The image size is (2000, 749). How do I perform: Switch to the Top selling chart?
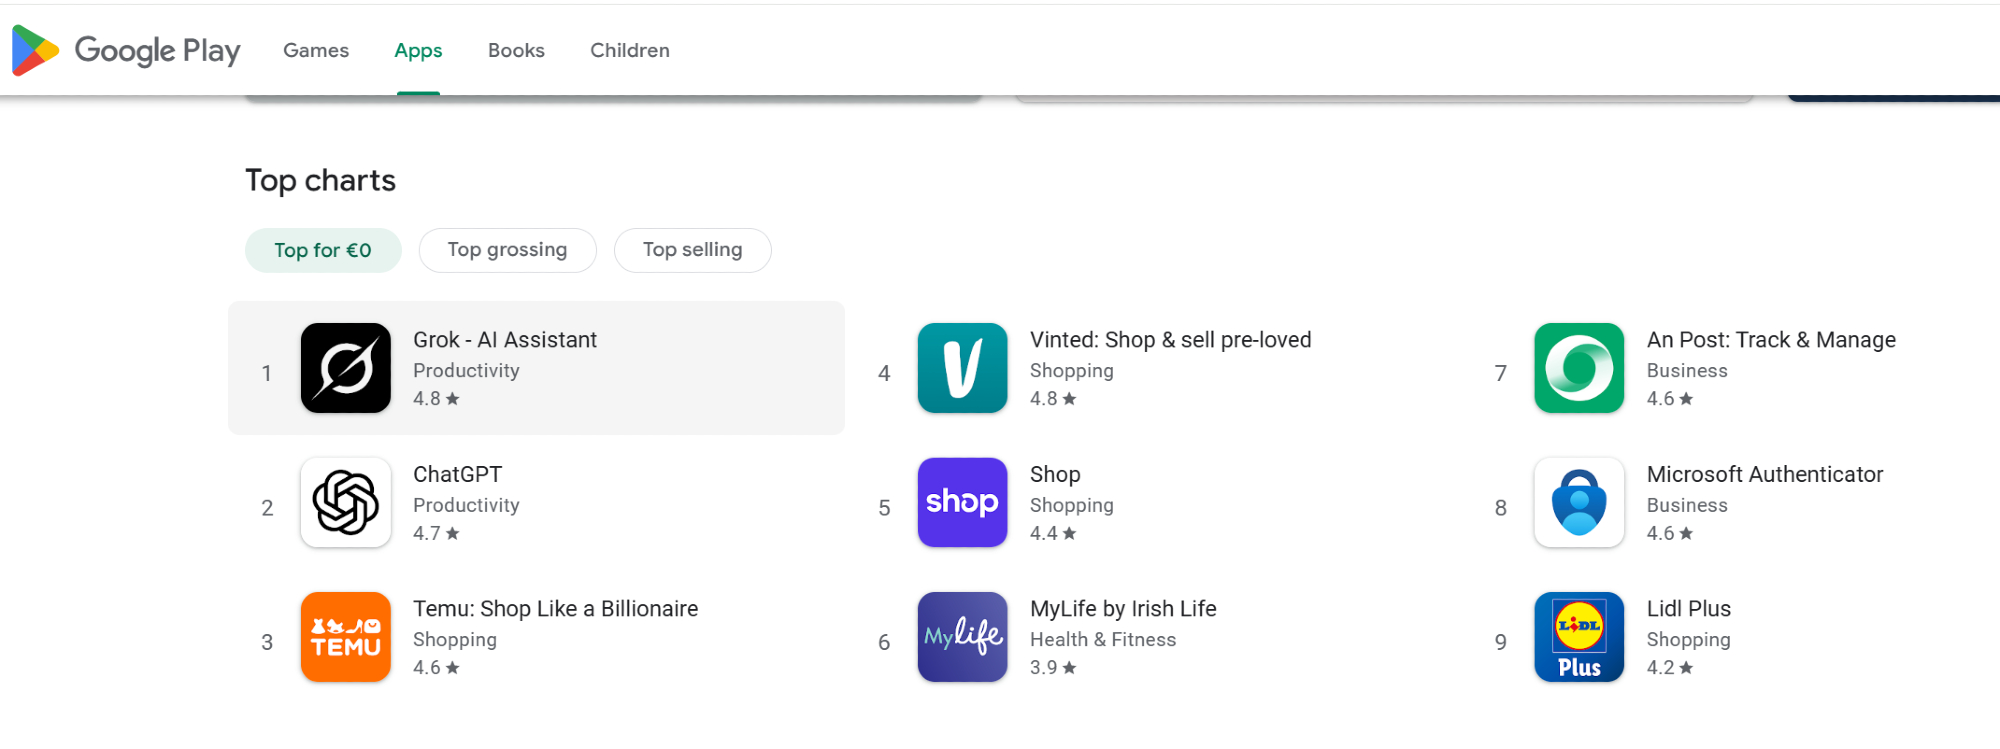pyautogui.click(x=692, y=250)
